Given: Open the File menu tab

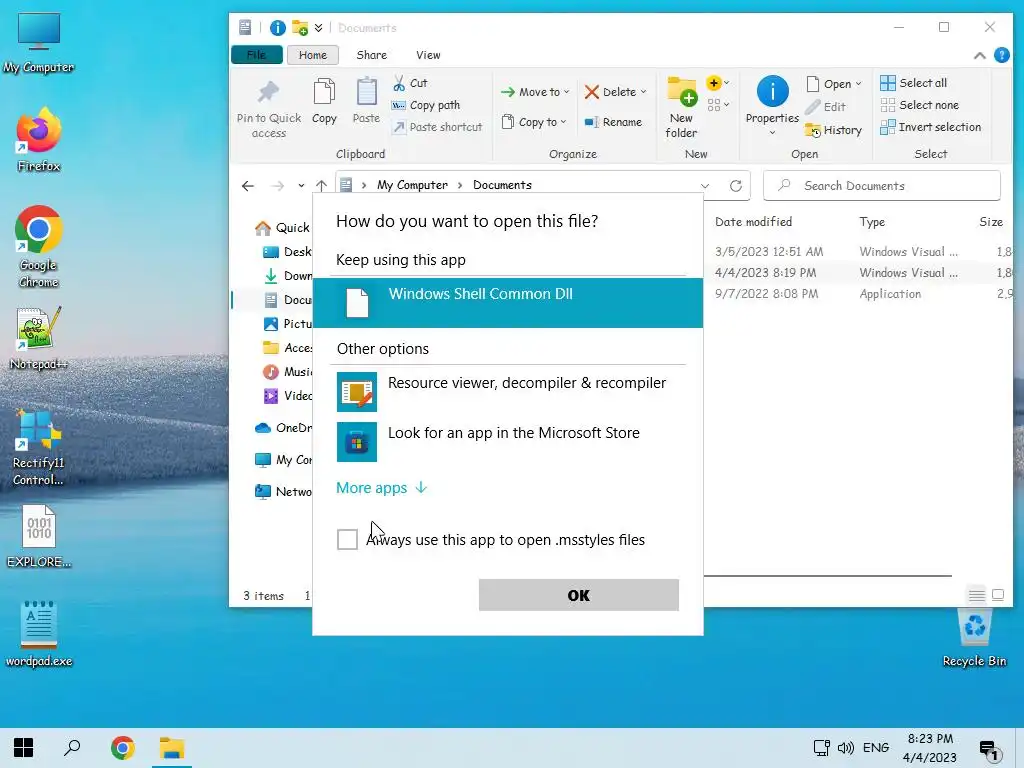Looking at the screenshot, I should tap(257, 55).
